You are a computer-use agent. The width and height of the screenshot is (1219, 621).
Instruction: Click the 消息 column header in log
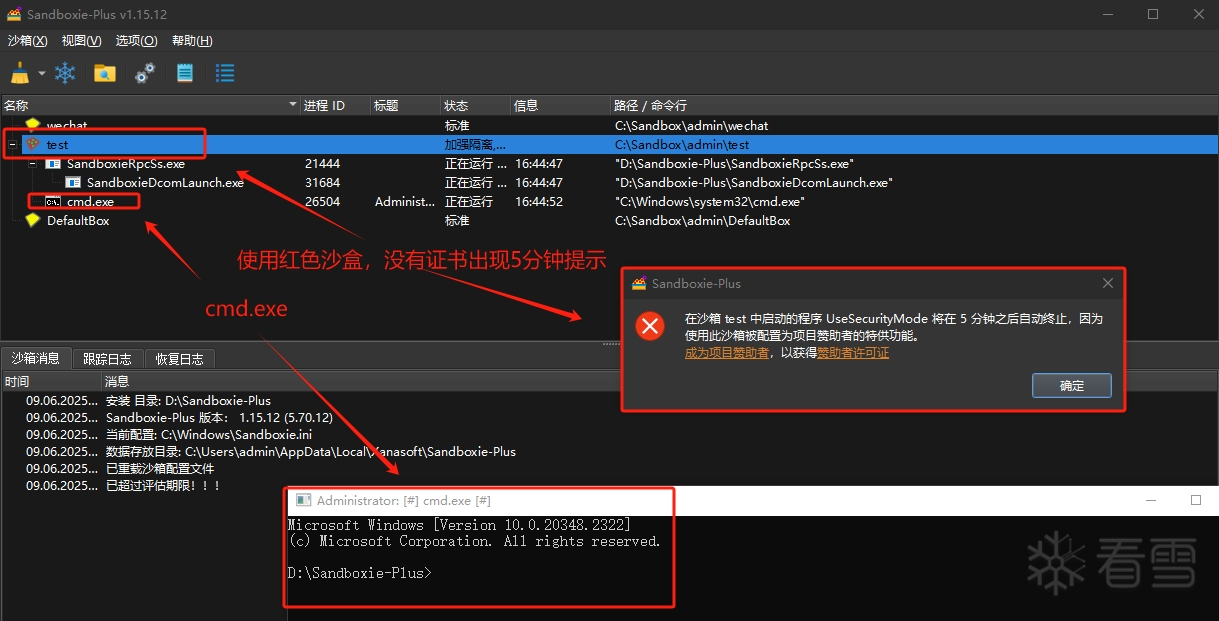660,381
